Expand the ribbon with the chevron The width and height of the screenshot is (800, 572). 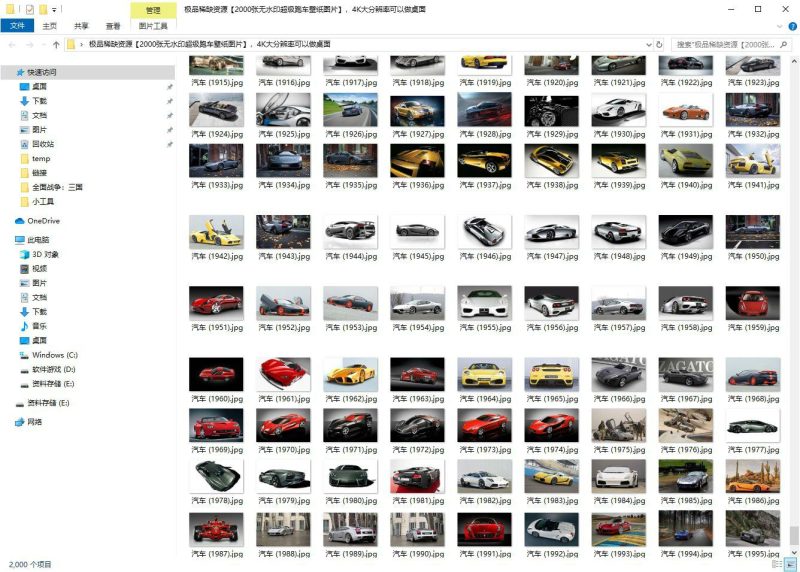[779, 26]
